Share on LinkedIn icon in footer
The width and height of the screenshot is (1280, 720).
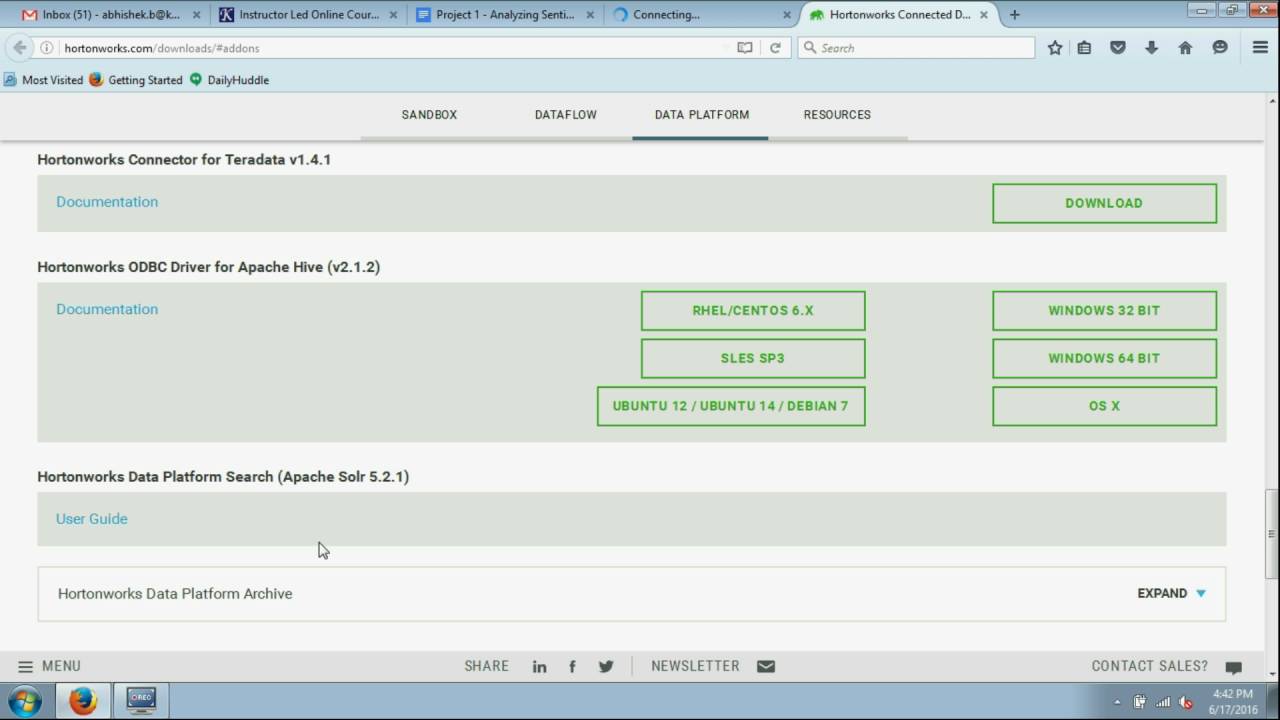pos(539,667)
